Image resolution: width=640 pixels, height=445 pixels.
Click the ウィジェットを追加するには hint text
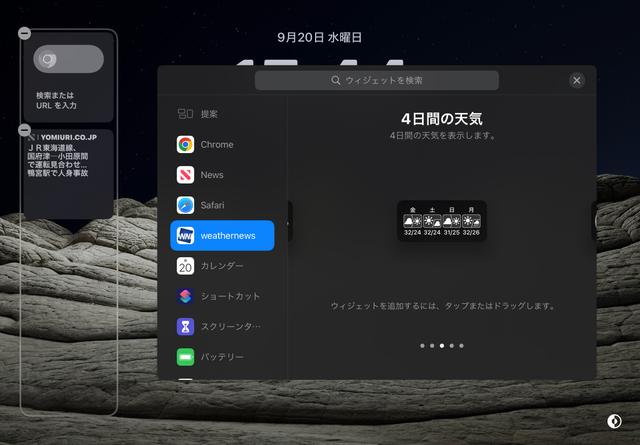point(442,306)
